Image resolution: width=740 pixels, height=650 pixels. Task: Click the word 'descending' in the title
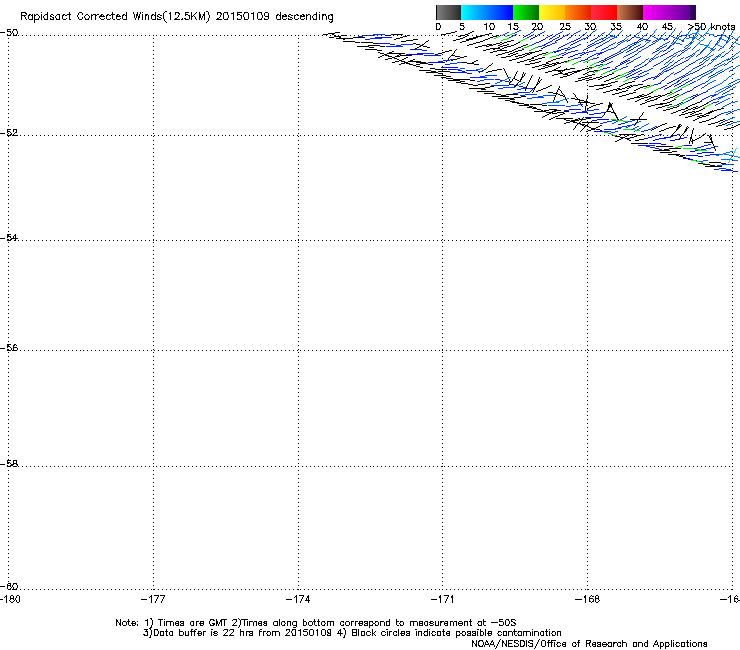coord(304,17)
